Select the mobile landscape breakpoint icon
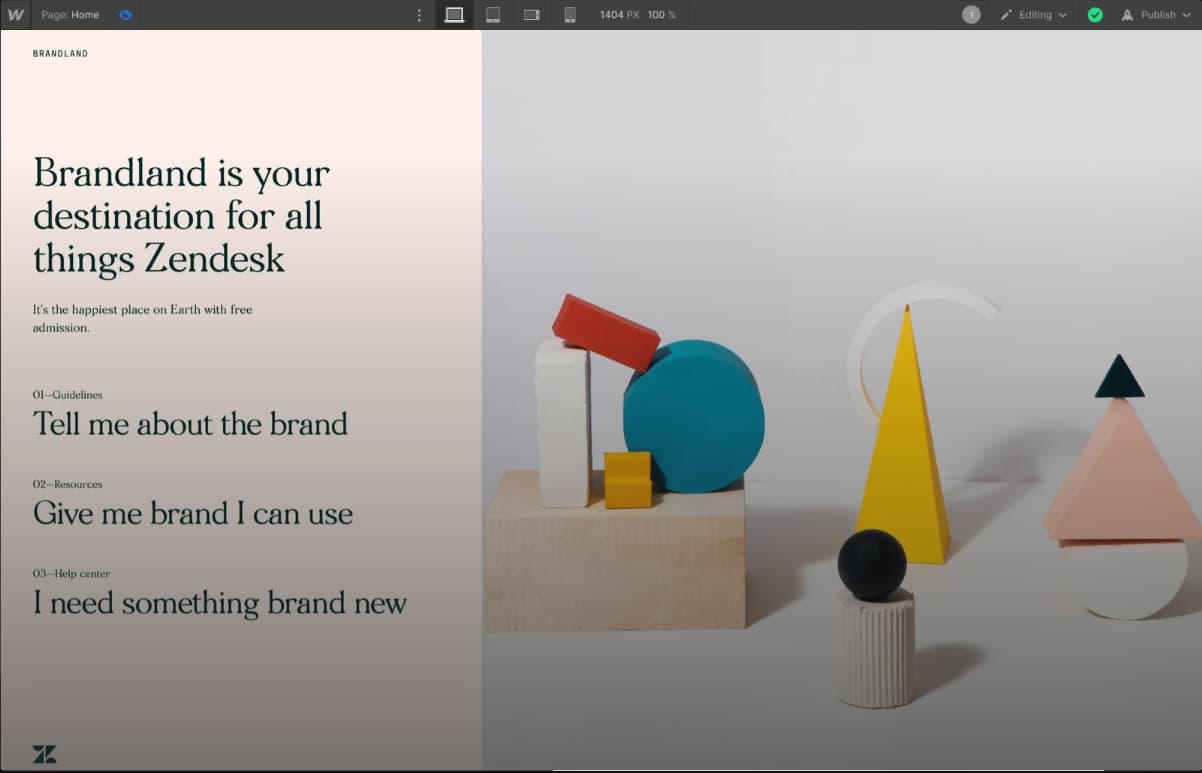1202x773 pixels. 531,15
